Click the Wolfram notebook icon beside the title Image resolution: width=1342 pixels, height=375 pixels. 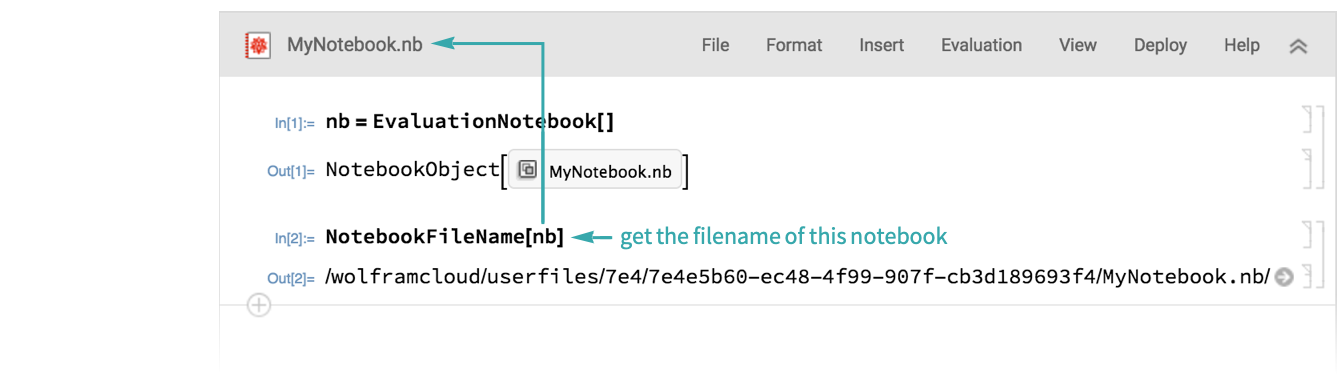tap(258, 45)
